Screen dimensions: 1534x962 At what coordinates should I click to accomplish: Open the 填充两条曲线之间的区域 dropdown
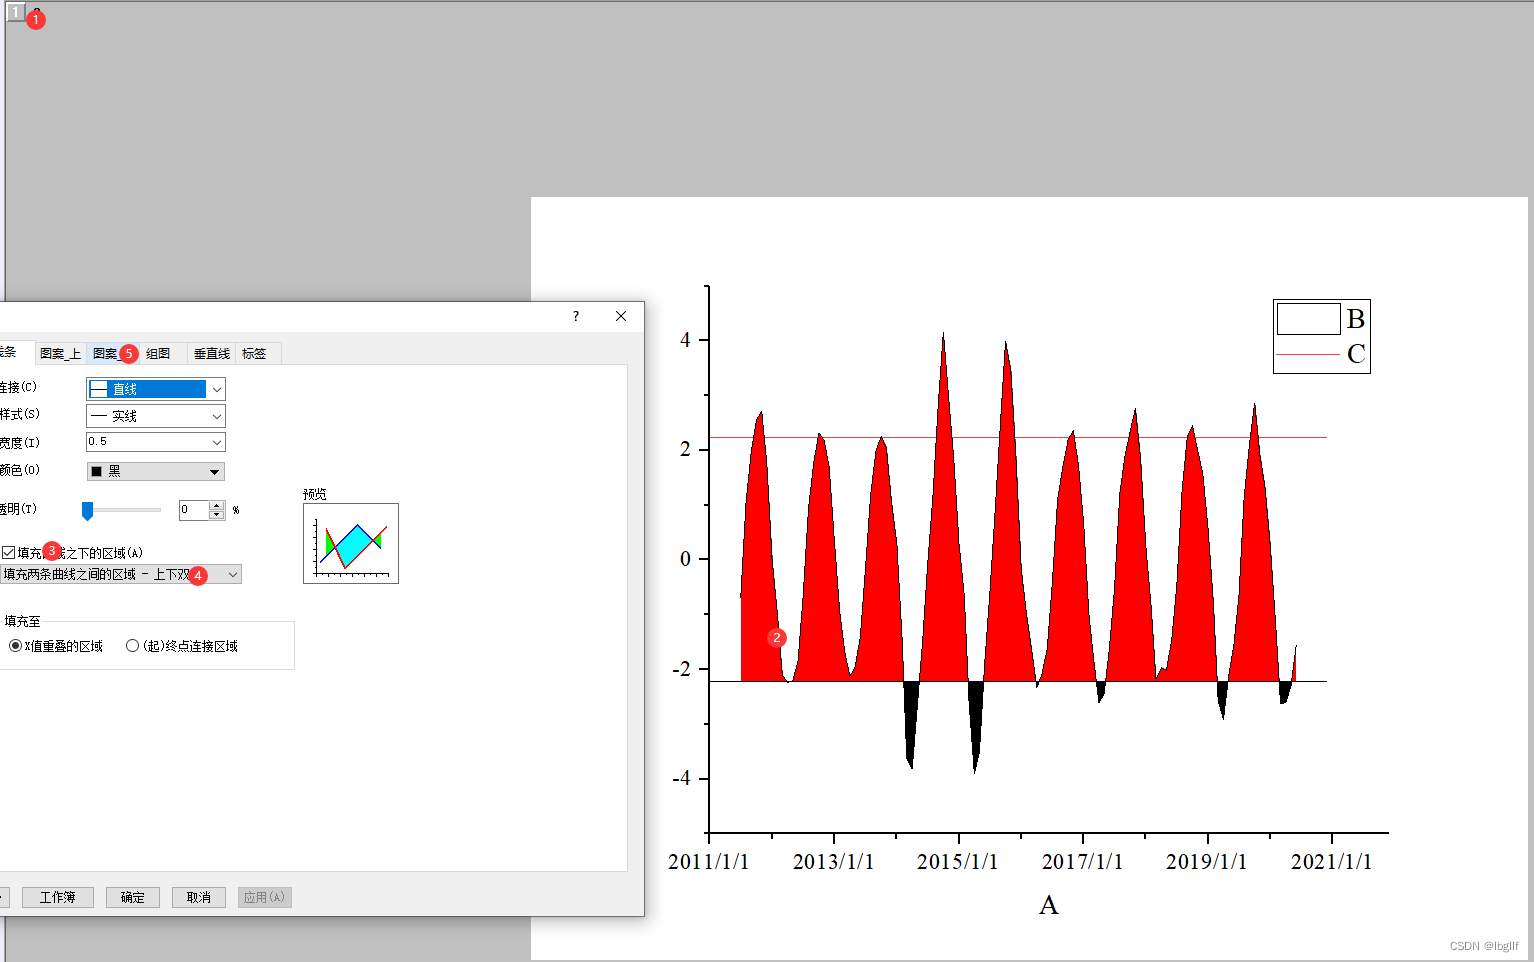coord(120,574)
